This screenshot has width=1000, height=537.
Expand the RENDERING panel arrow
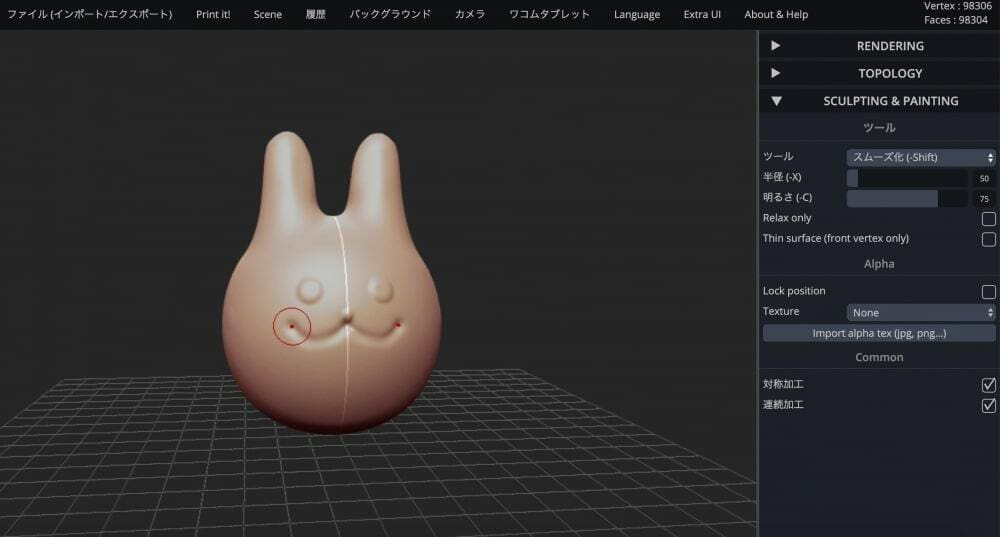(x=776, y=46)
